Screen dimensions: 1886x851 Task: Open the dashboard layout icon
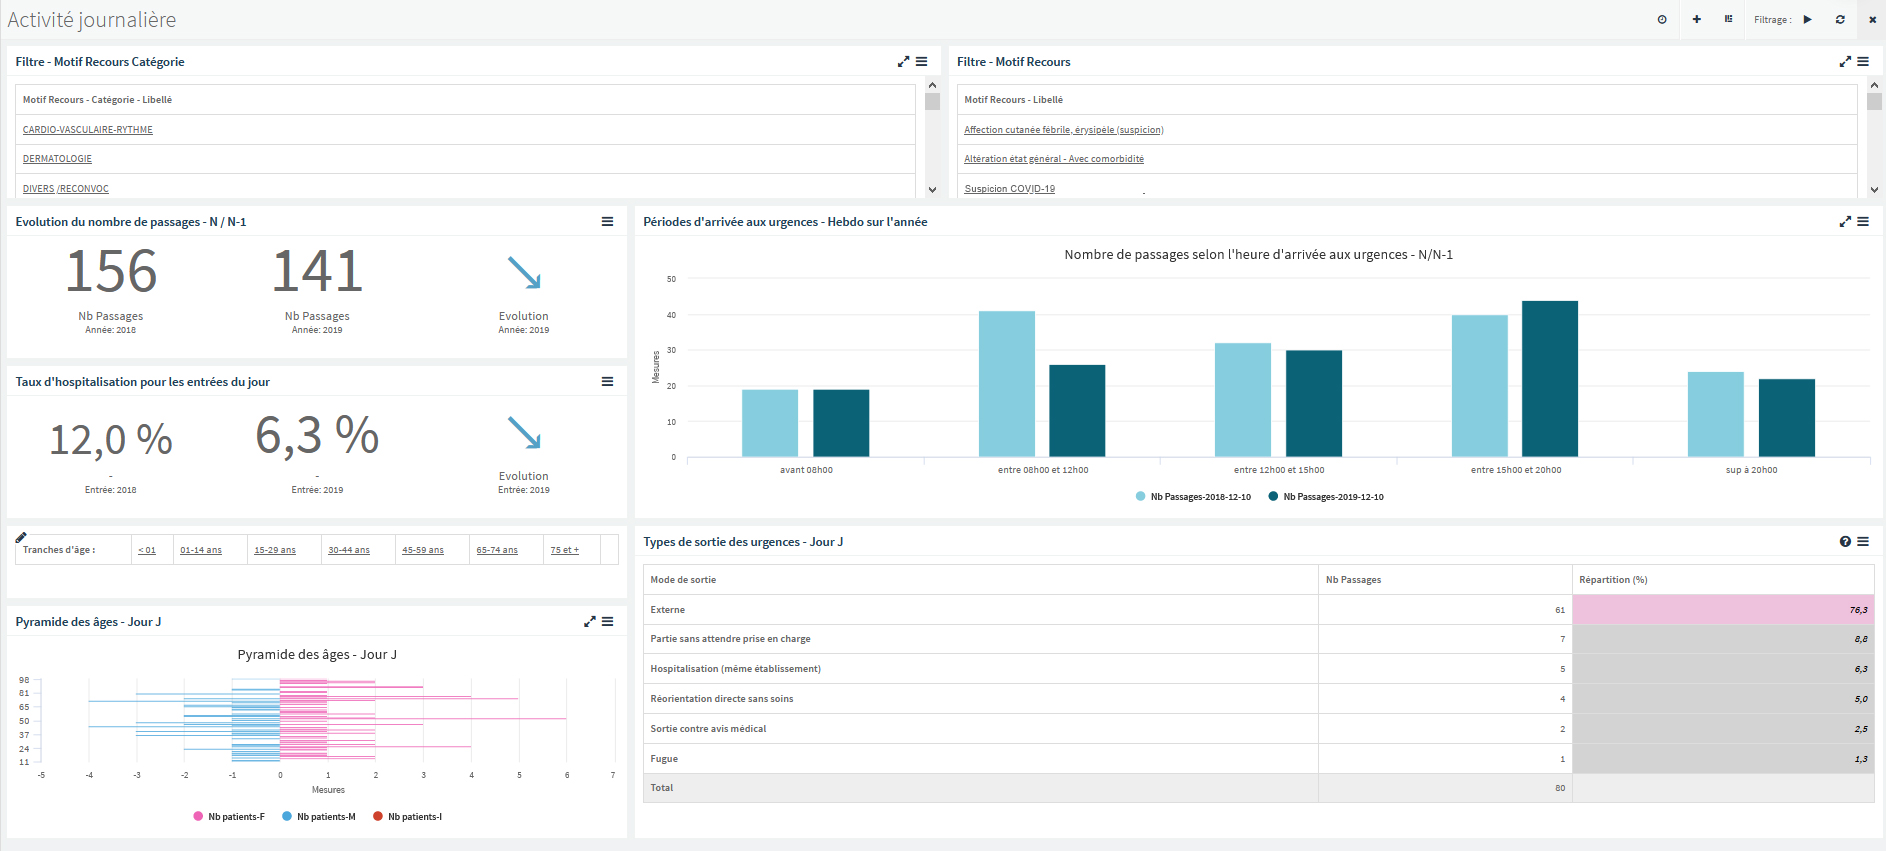tap(1728, 20)
